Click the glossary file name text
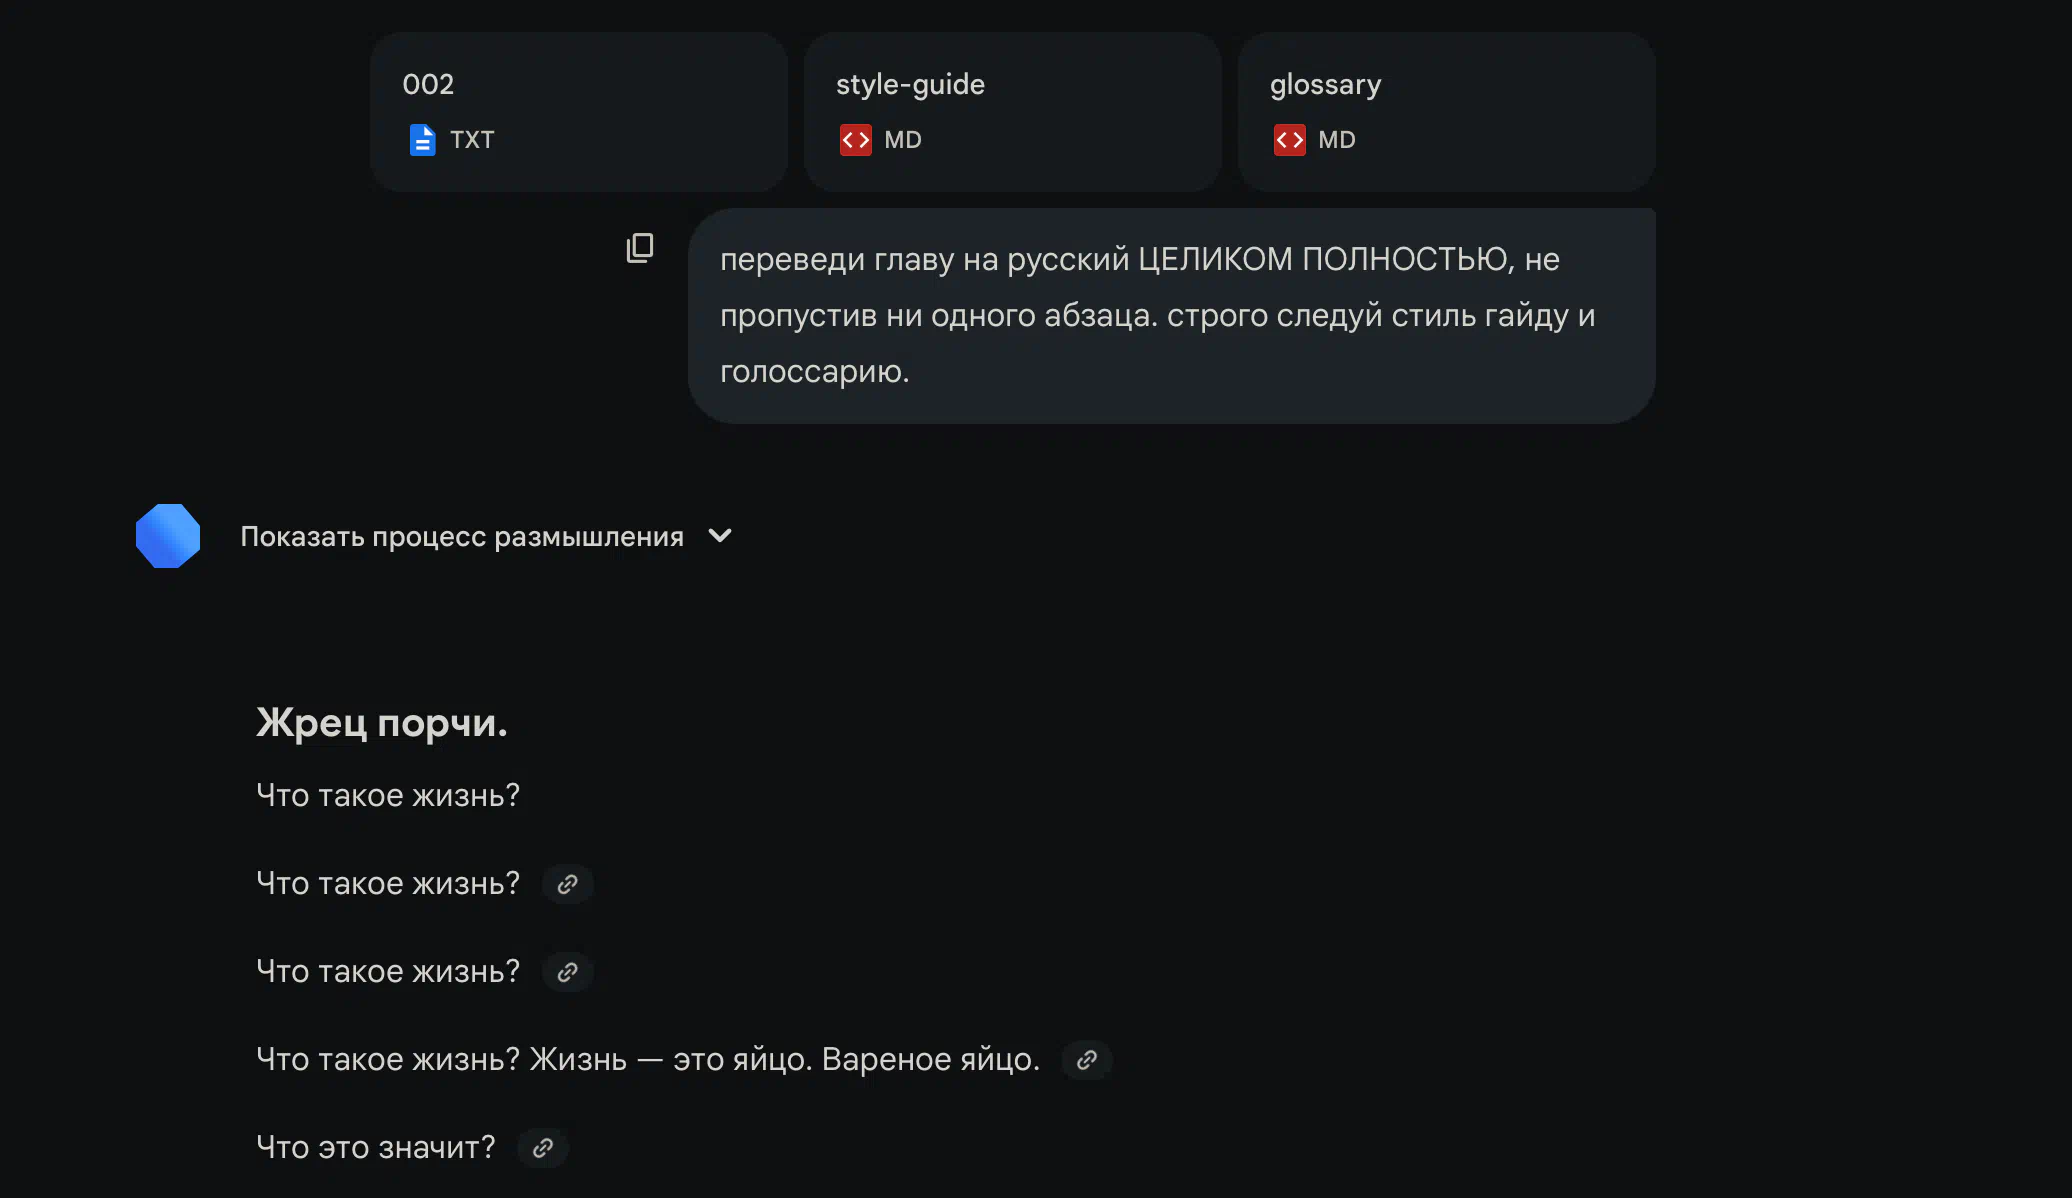Viewport: 2072px width, 1198px height. [1325, 84]
